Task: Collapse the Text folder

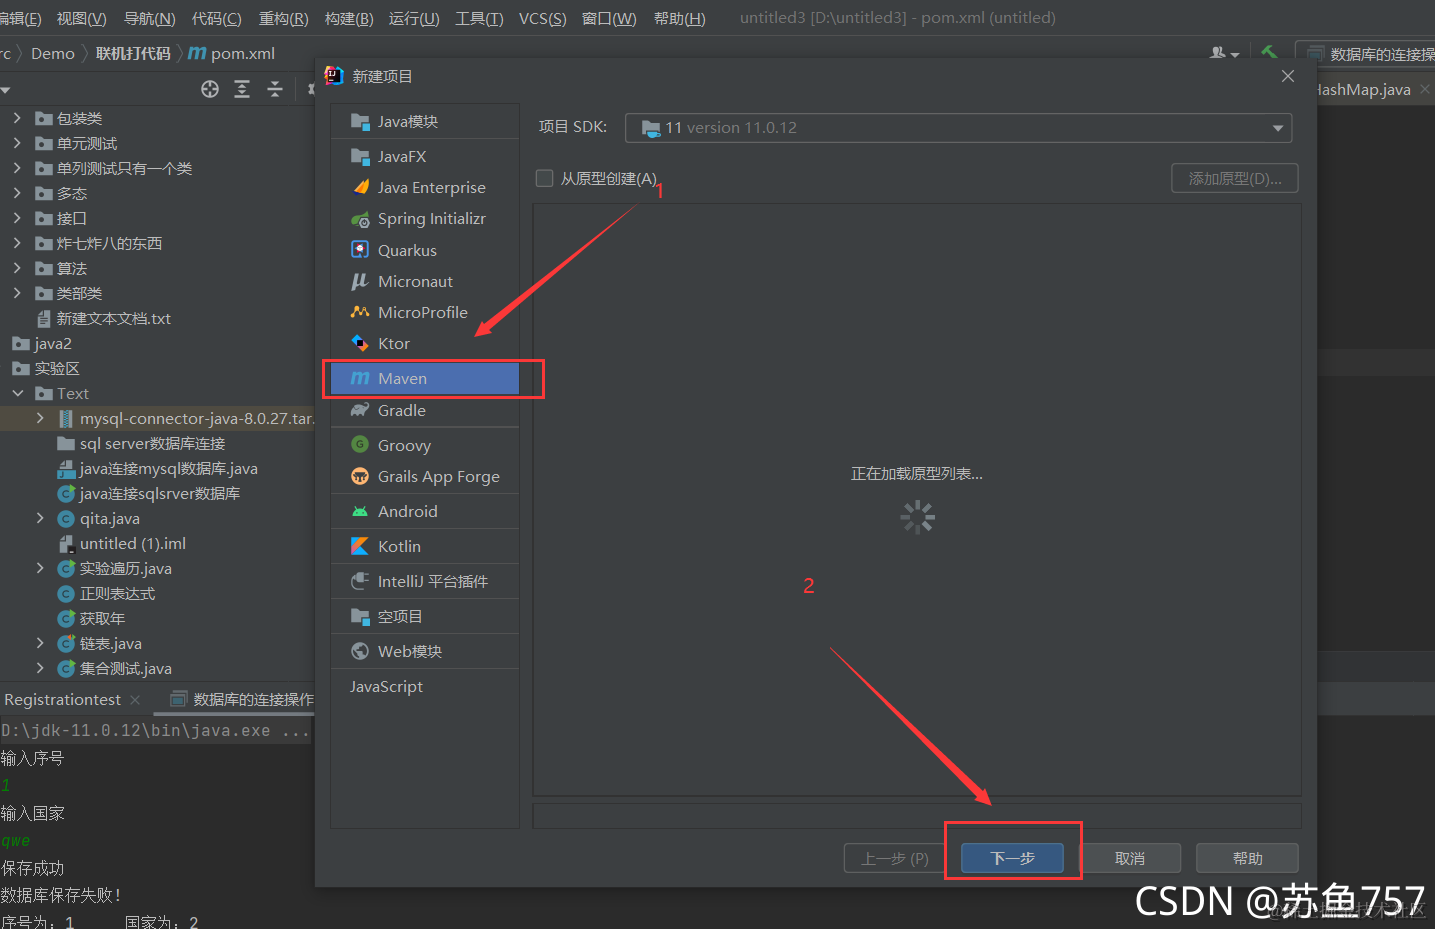Action: point(17,393)
